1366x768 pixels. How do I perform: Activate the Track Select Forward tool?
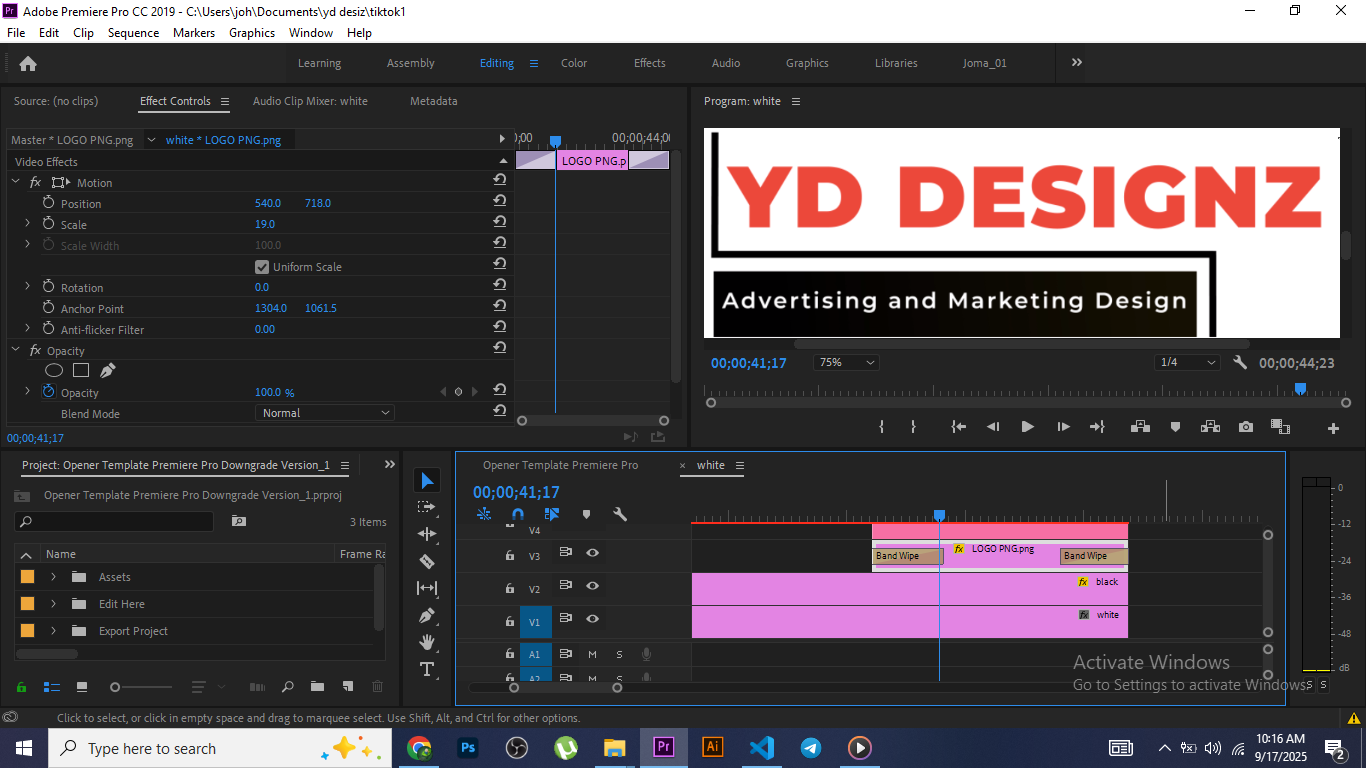pyautogui.click(x=427, y=507)
